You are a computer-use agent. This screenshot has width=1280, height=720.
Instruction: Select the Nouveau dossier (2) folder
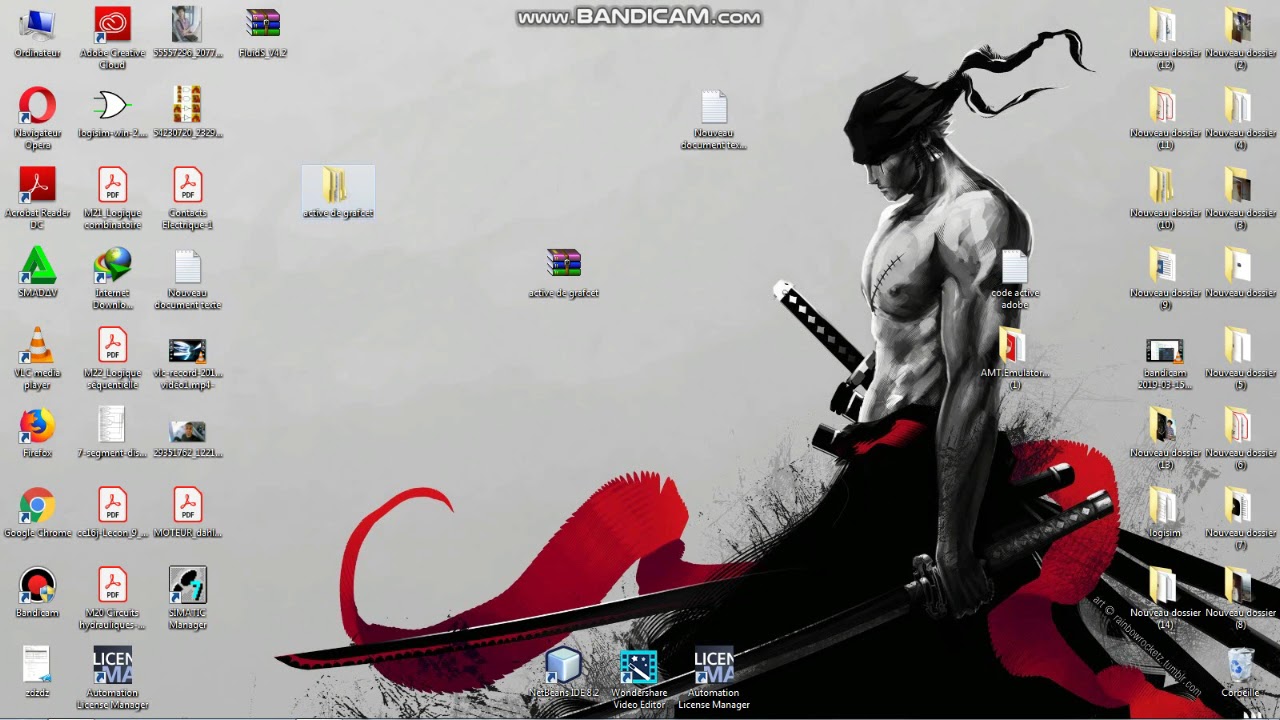[x=1240, y=38]
